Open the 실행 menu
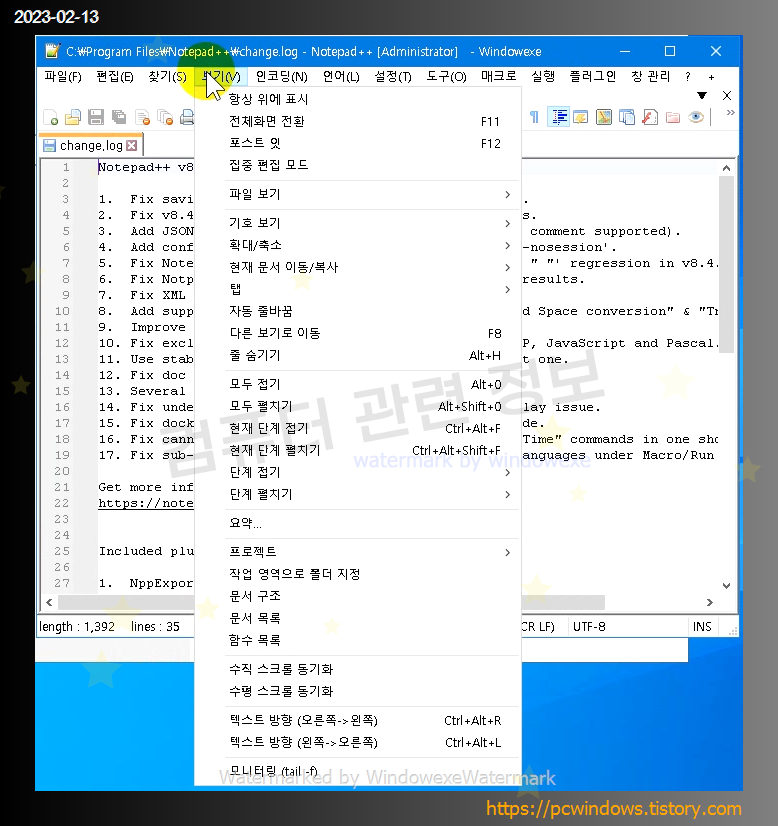The width and height of the screenshot is (778, 826). pos(543,77)
